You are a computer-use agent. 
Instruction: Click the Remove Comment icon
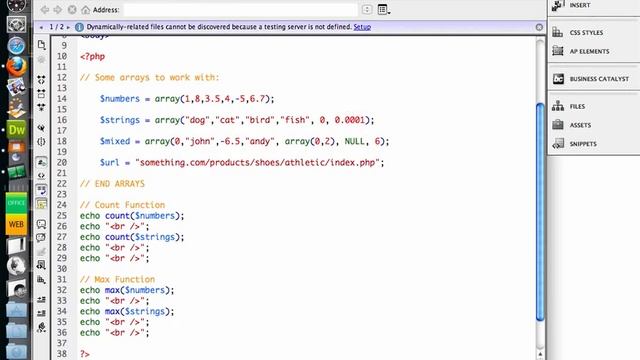pos(41,238)
